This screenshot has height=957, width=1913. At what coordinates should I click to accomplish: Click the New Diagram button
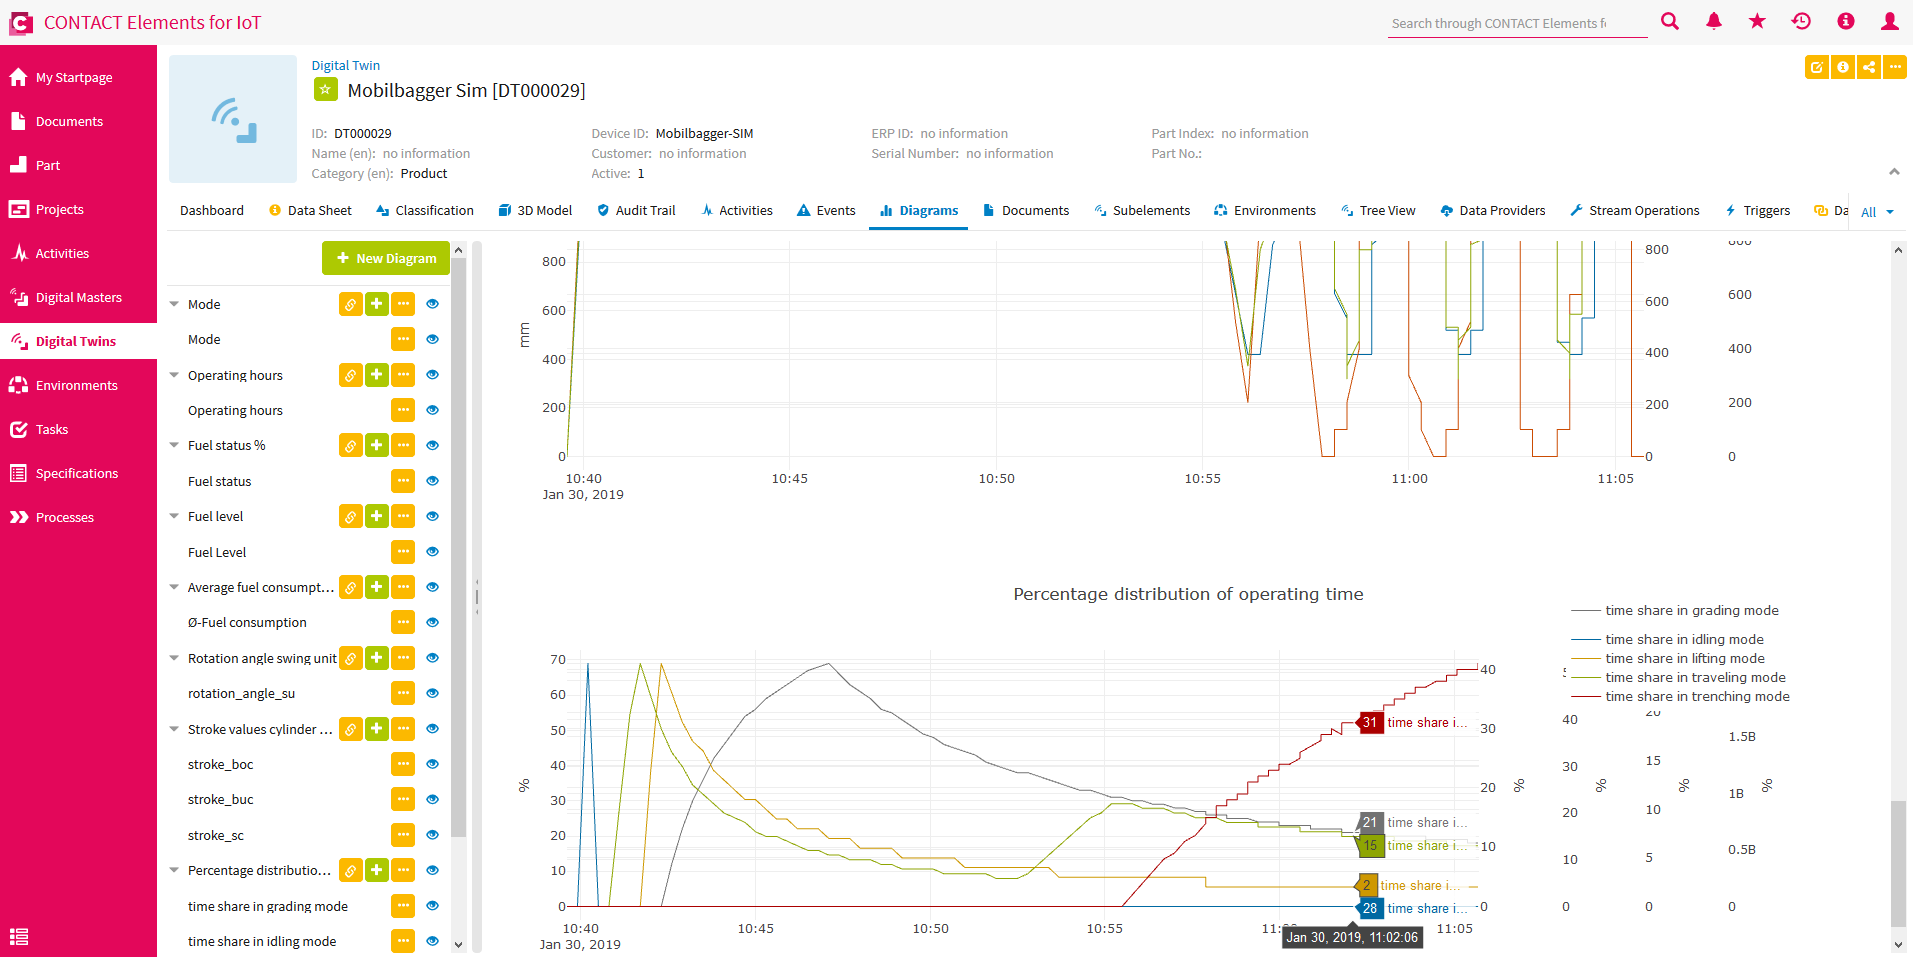point(385,258)
